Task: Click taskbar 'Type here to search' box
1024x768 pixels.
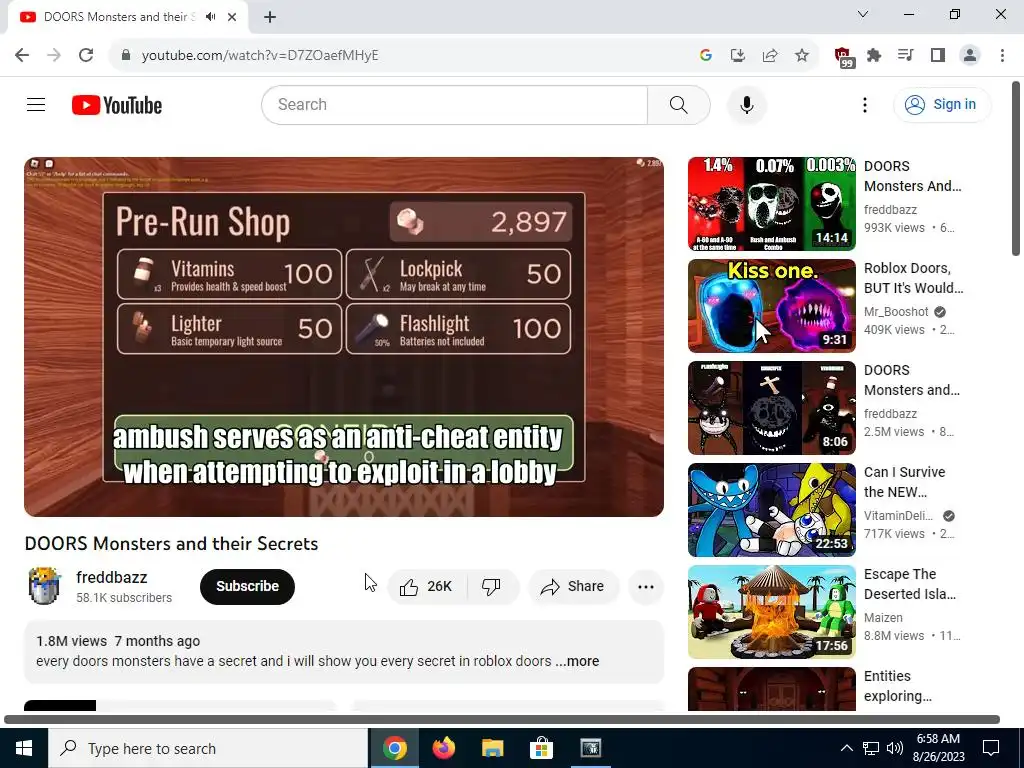Action: (x=208, y=748)
